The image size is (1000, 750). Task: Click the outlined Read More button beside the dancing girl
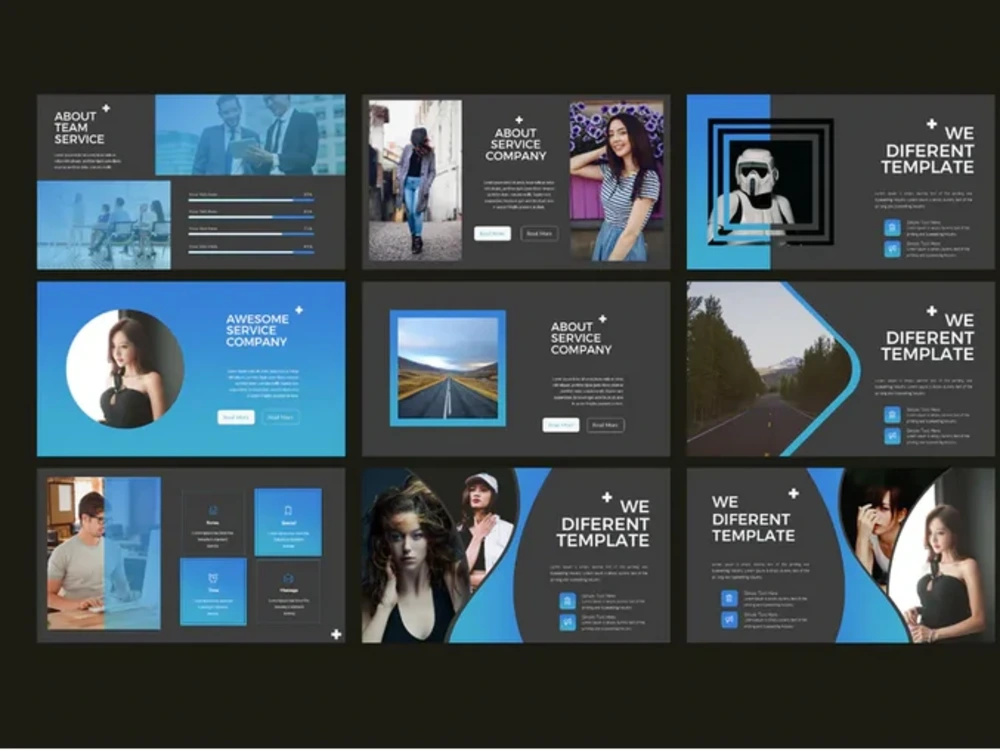(x=539, y=233)
